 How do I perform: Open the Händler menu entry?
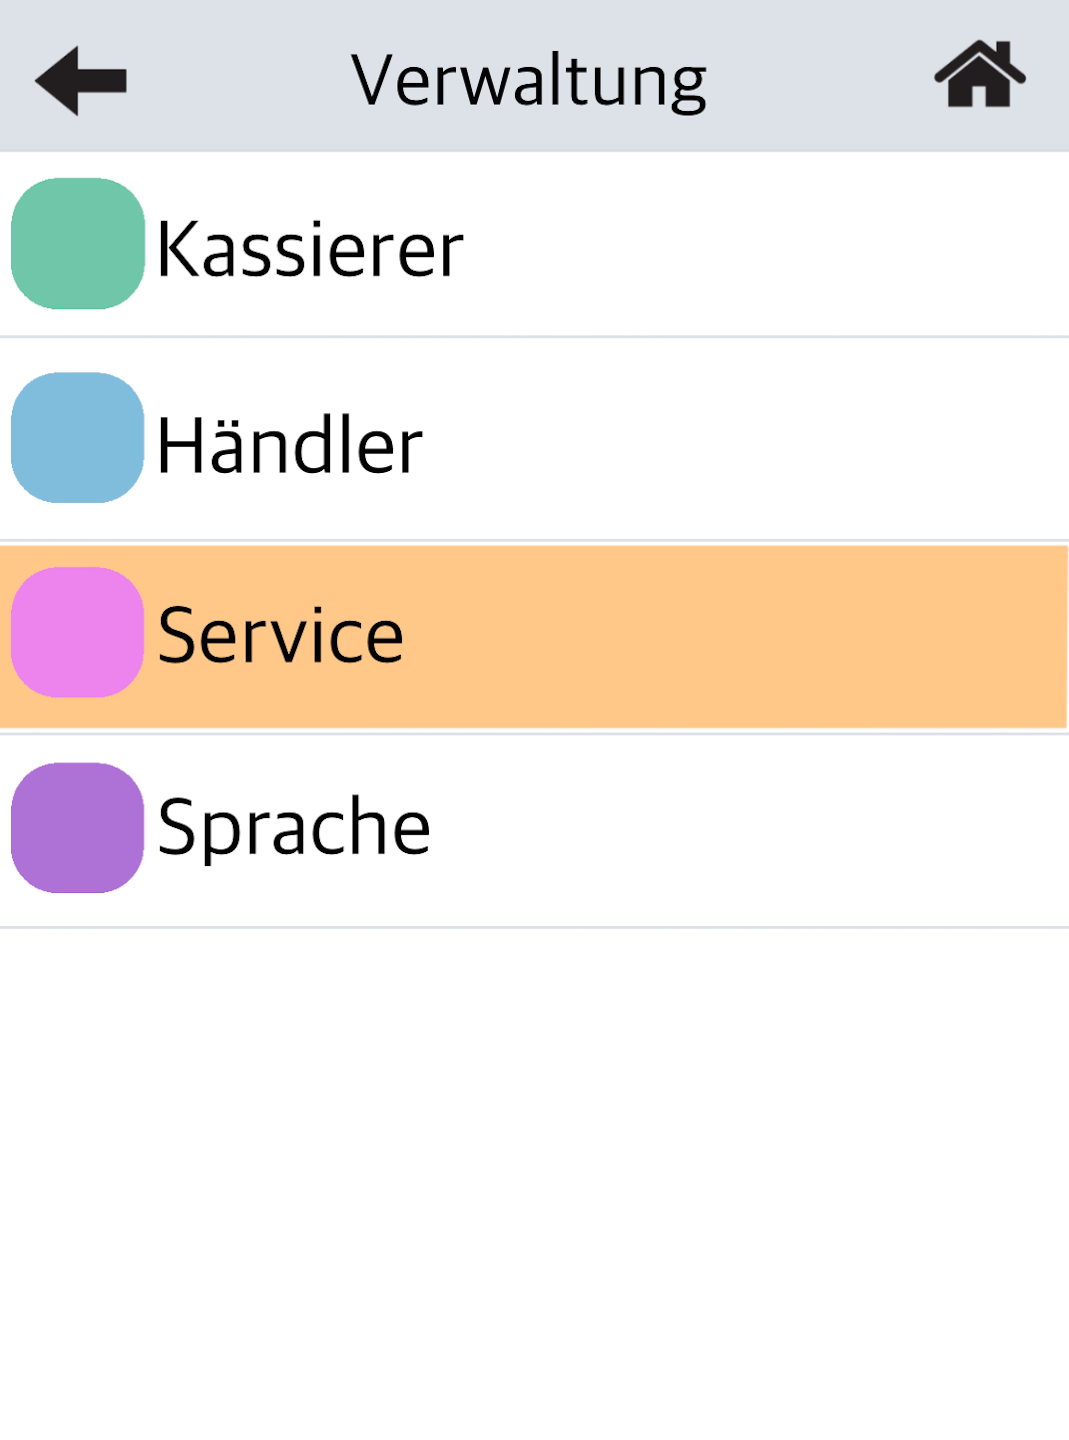click(534, 440)
